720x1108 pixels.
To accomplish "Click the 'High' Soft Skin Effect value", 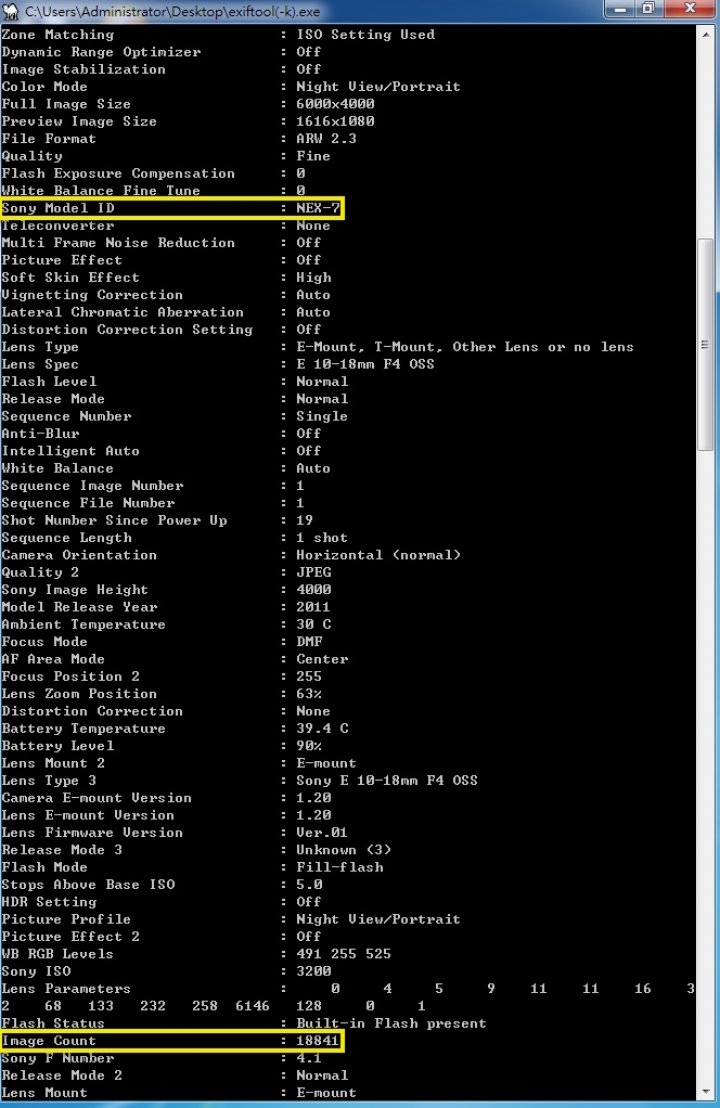I will pos(314,278).
